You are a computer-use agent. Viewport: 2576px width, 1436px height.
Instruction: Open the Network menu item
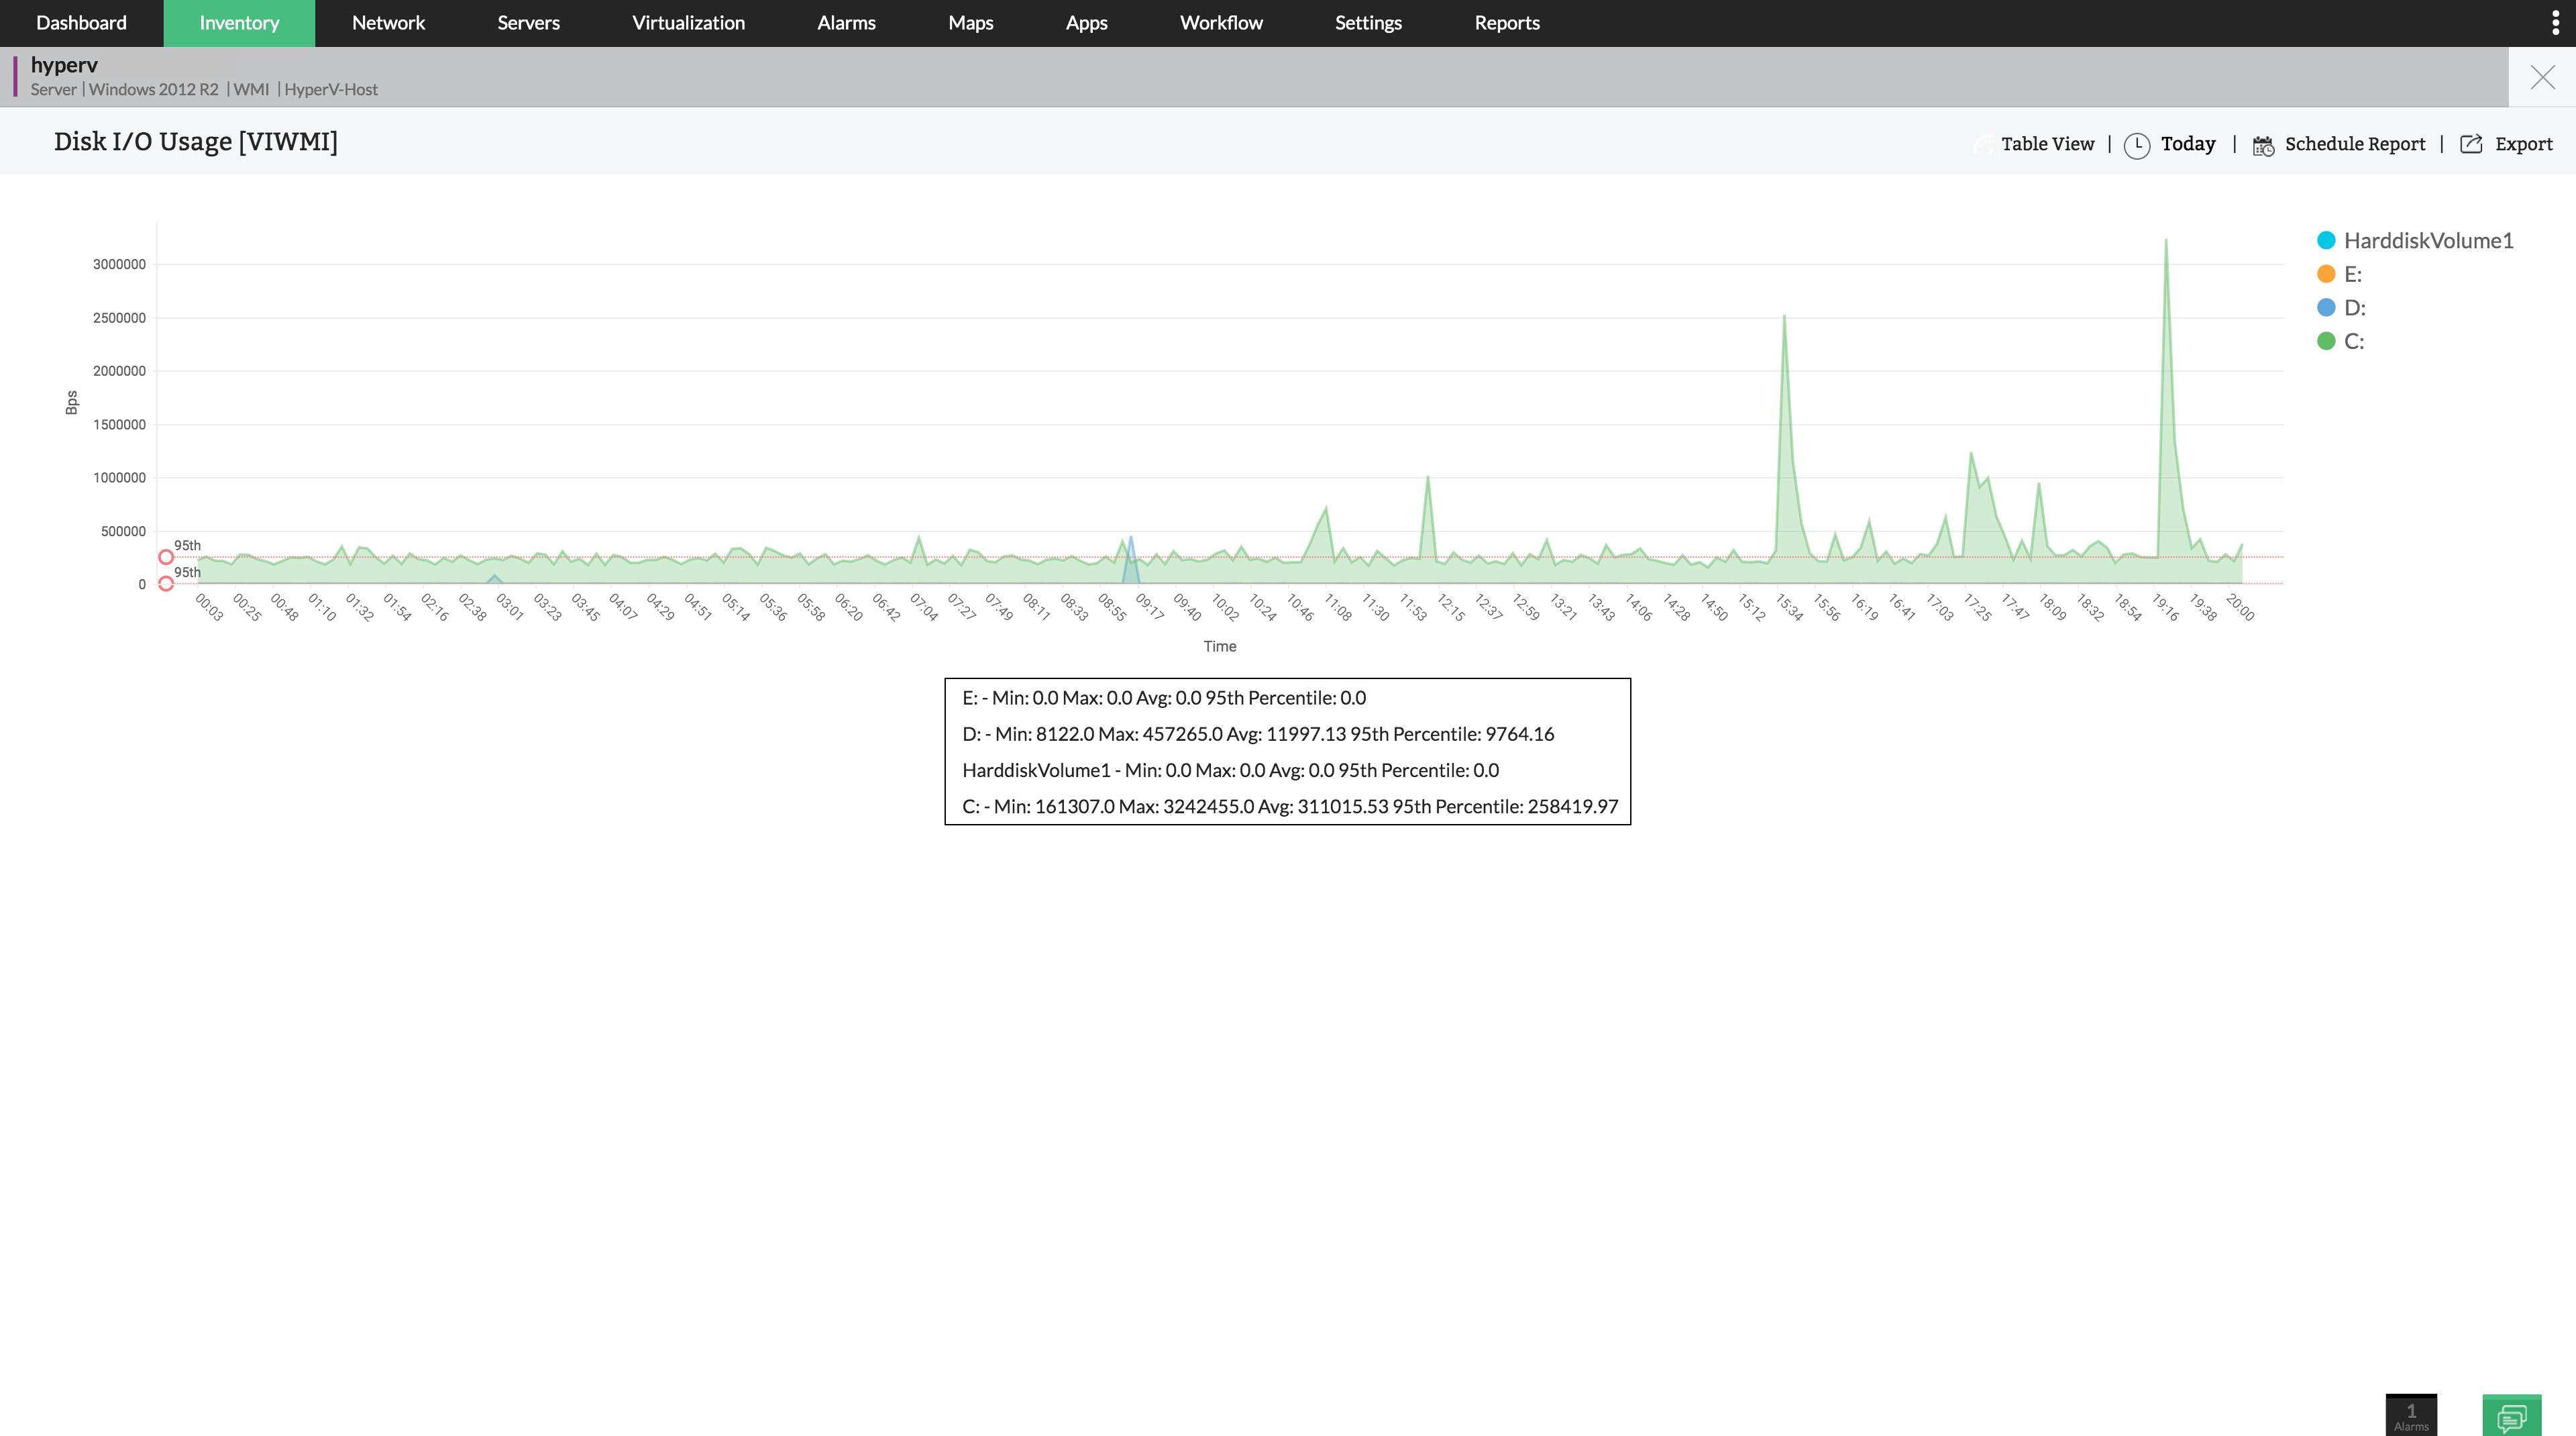point(387,21)
